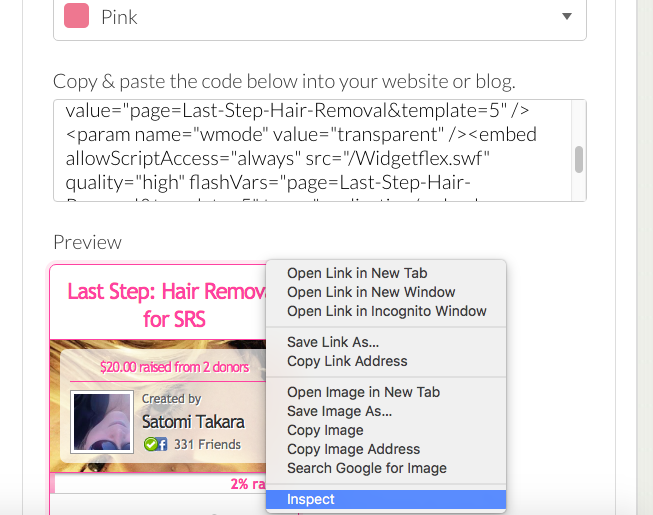Image resolution: width=653 pixels, height=515 pixels.
Task: Click the embed code box scrollbar thumb
Action: (579, 159)
